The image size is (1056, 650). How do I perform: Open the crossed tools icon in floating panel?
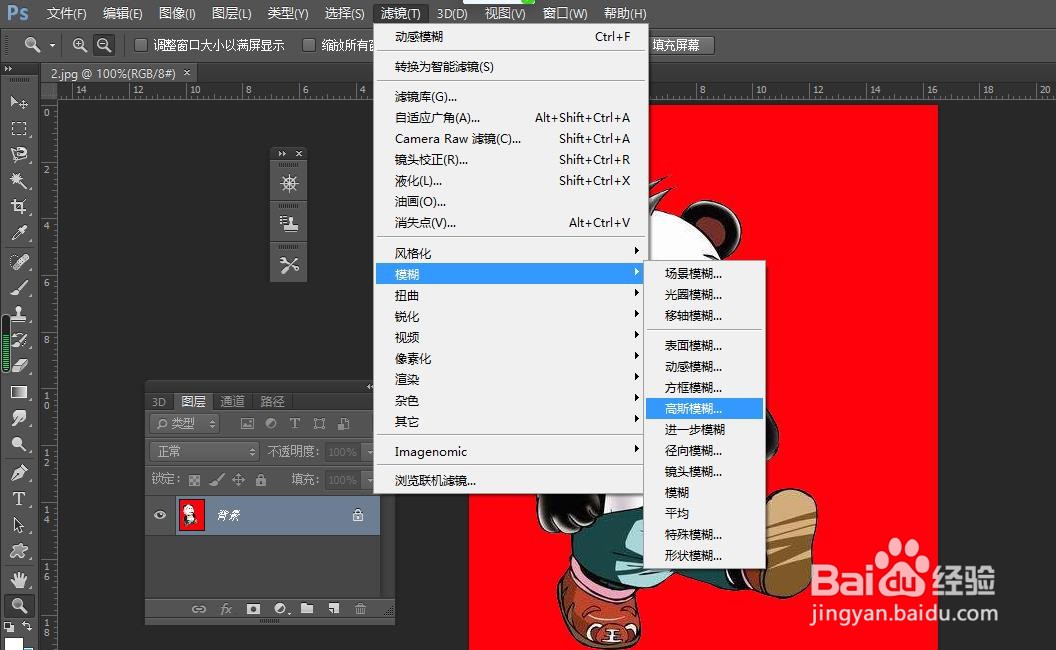(289, 265)
